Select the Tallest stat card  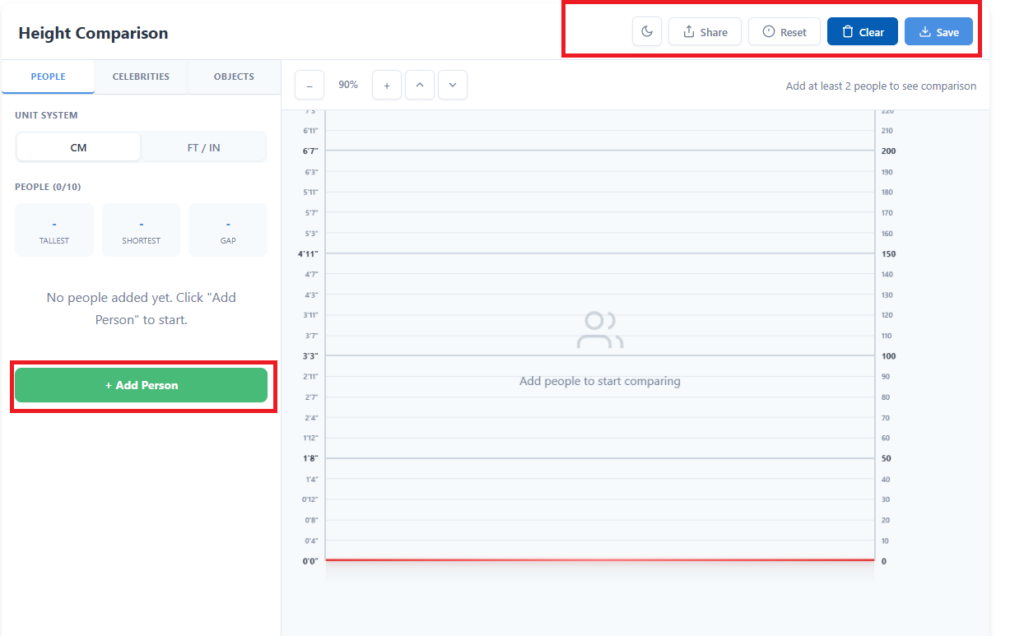[54, 230]
